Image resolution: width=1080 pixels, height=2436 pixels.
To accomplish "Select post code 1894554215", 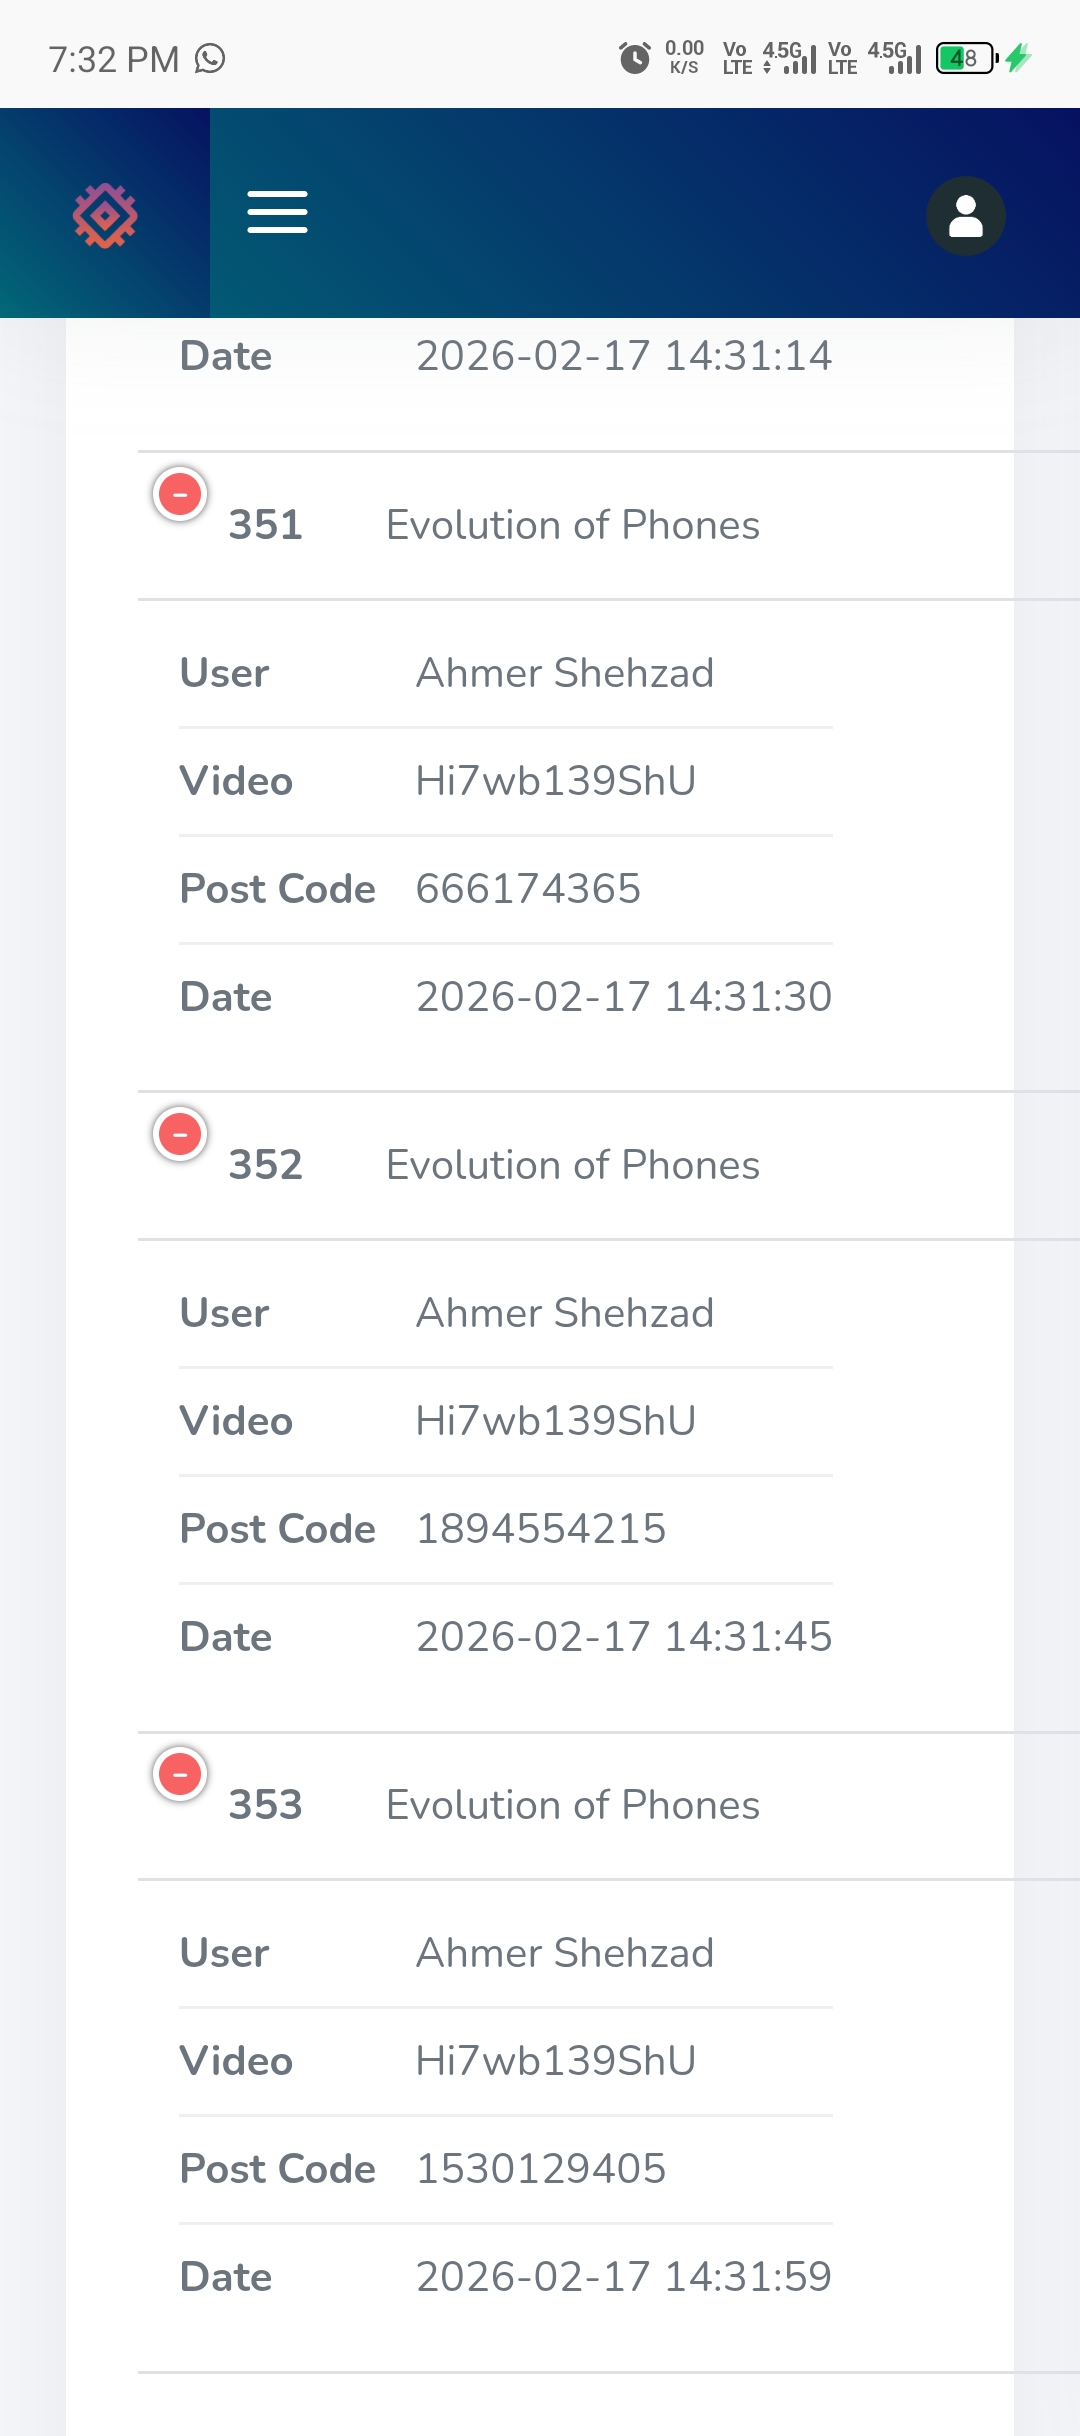I will point(541,1529).
